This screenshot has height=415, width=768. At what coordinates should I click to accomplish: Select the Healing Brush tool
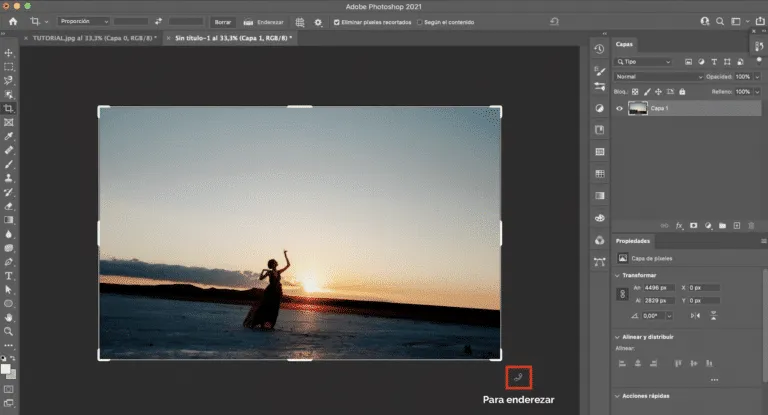(8, 150)
